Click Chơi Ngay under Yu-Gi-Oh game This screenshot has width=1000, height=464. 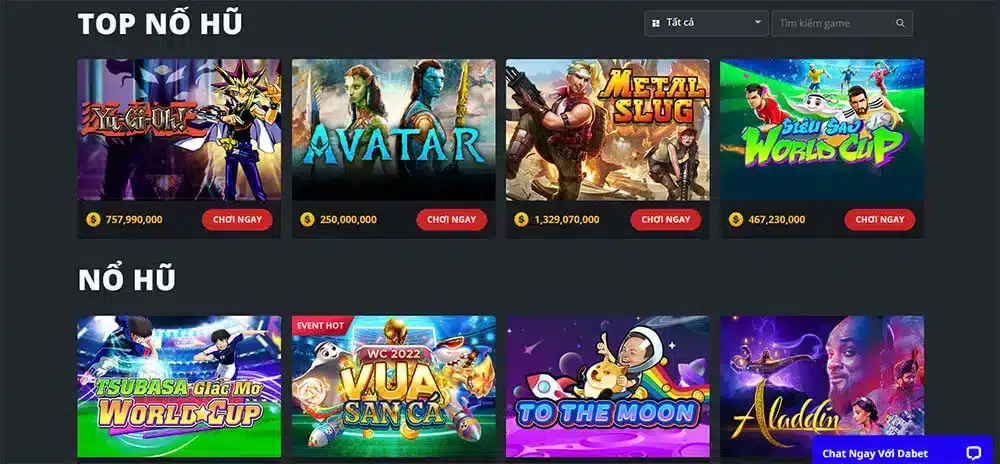[x=237, y=219]
